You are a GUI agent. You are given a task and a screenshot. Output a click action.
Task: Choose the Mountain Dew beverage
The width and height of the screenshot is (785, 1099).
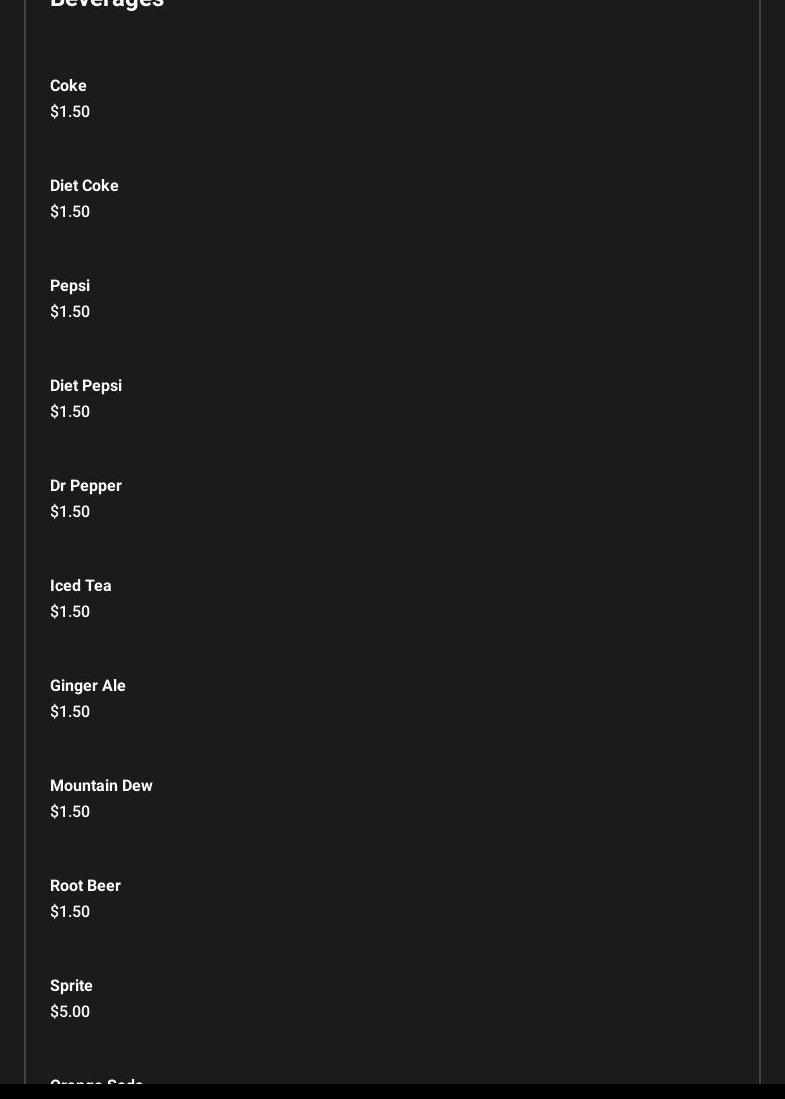click(101, 786)
